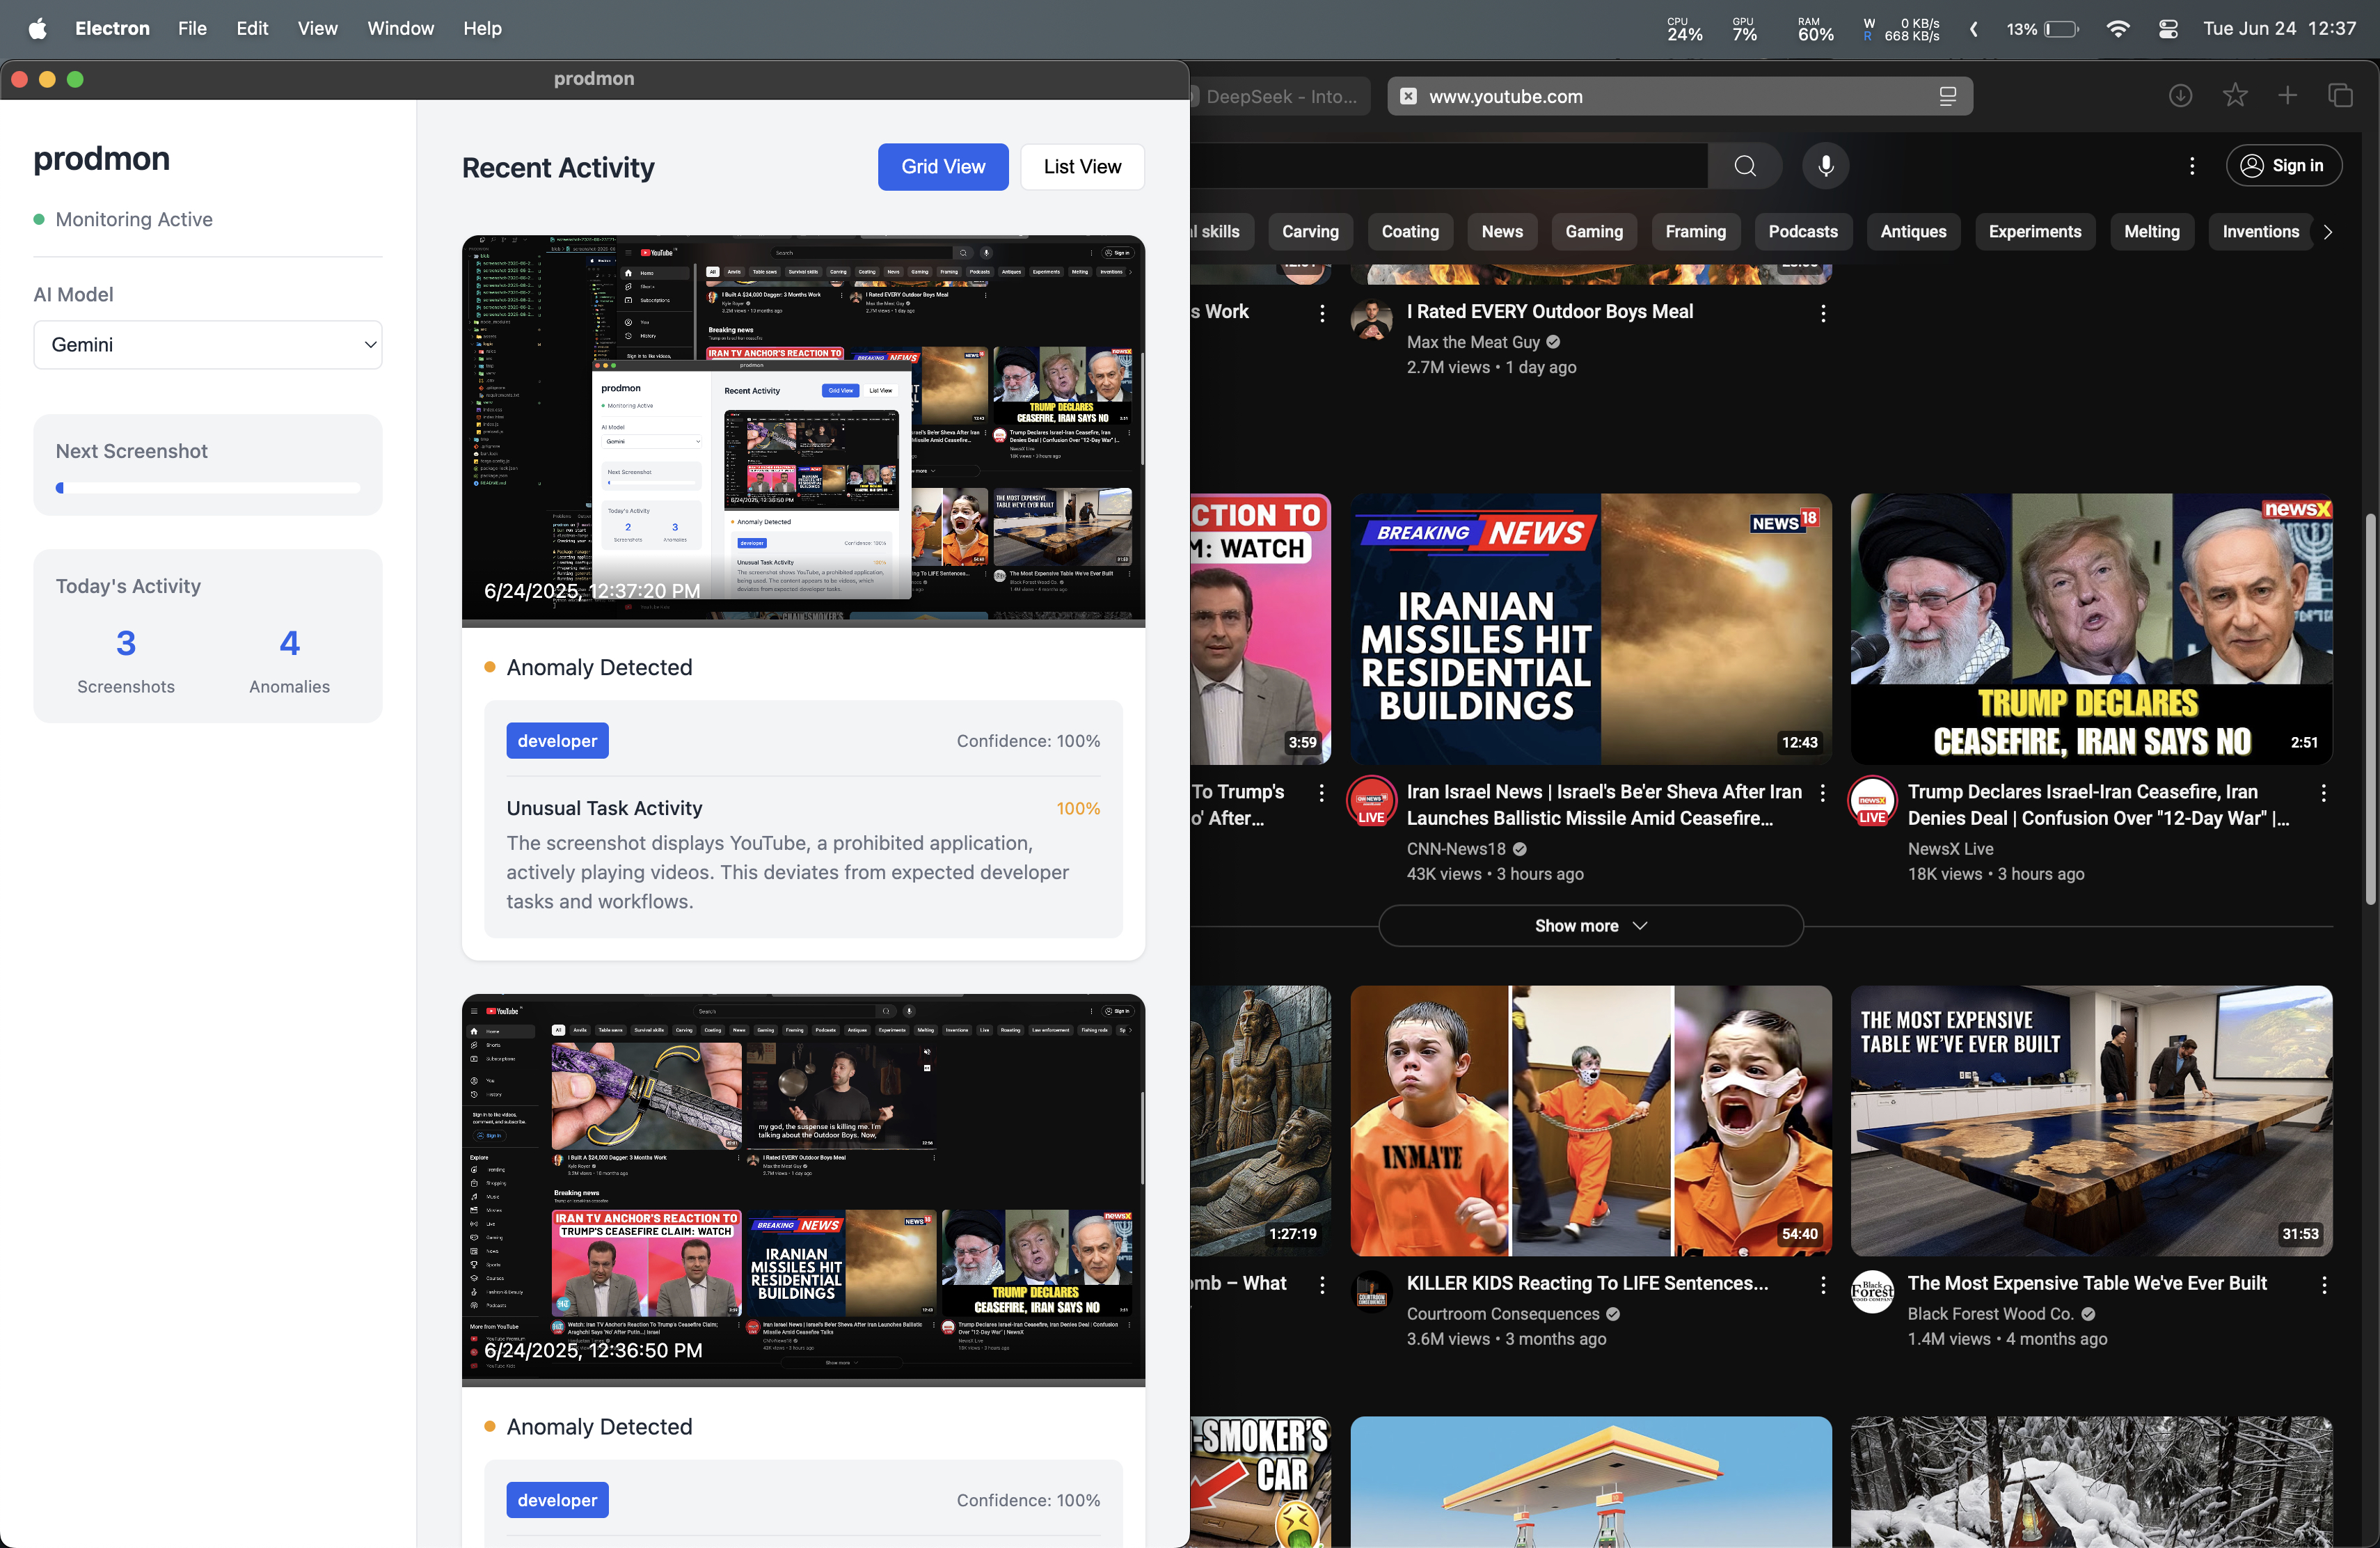Click the Sign in button
The image size is (2380, 1548).
click(x=2283, y=166)
